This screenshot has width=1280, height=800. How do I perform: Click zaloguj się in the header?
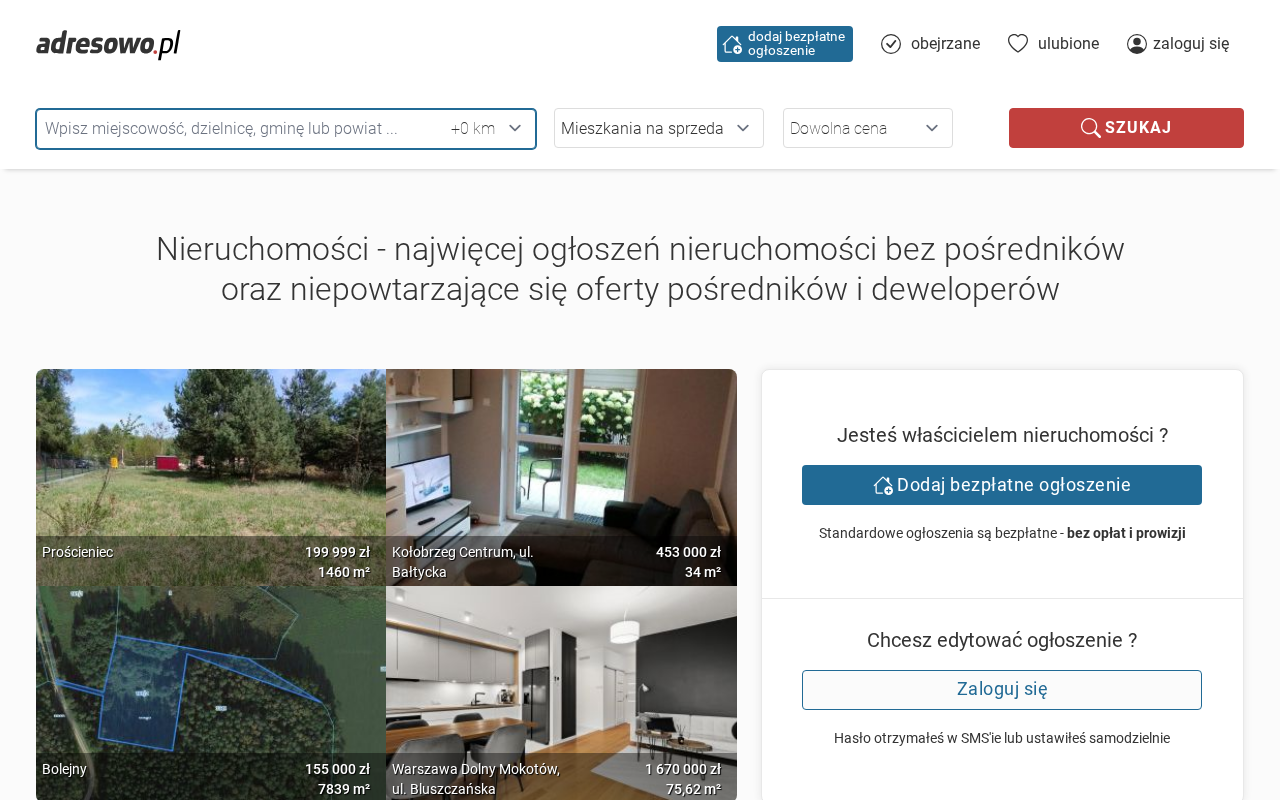(1191, 44)
